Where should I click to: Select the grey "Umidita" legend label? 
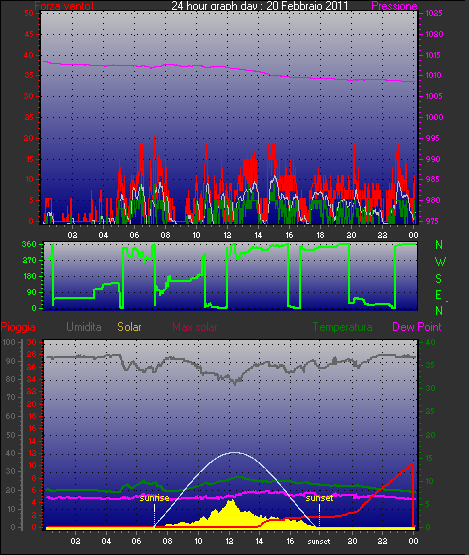coord(84,327)
